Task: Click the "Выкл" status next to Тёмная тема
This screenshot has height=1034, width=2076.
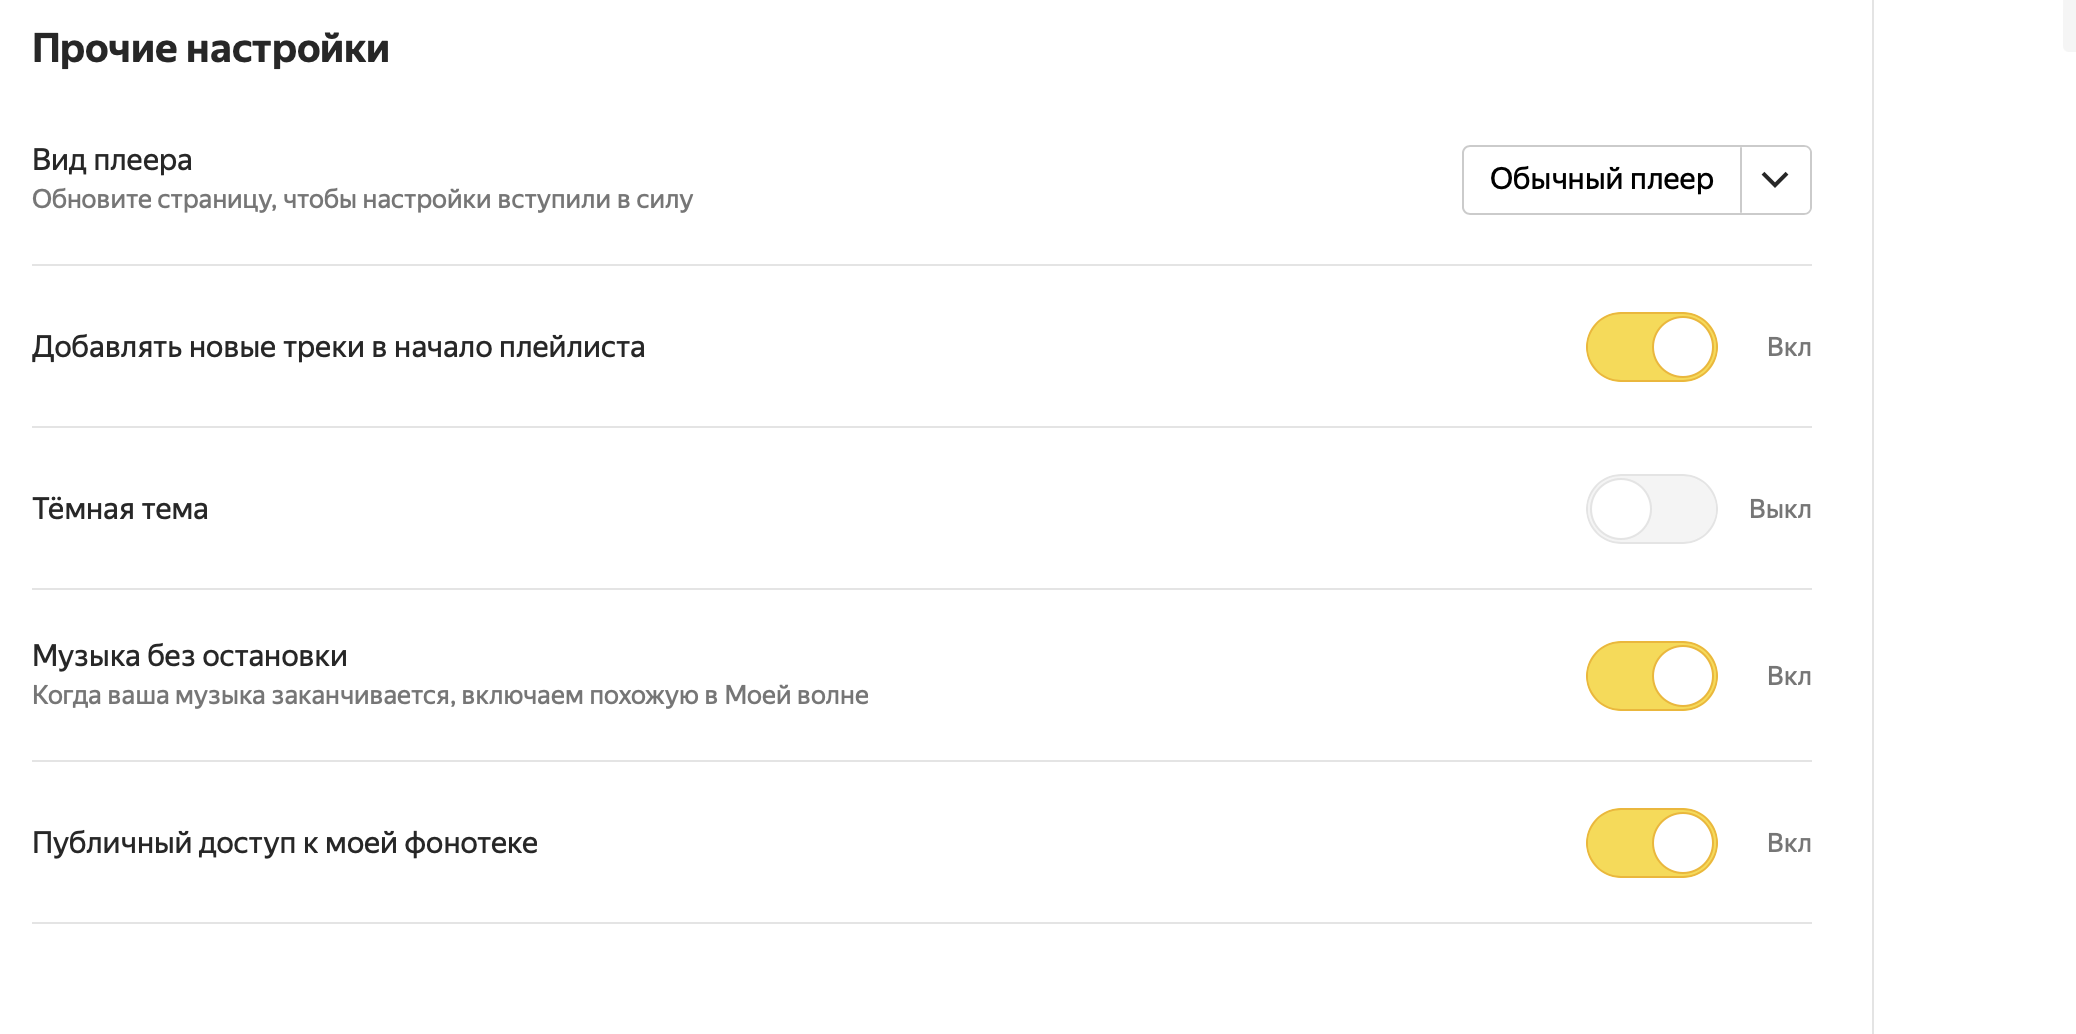Action: click(x=1780, y=509)
